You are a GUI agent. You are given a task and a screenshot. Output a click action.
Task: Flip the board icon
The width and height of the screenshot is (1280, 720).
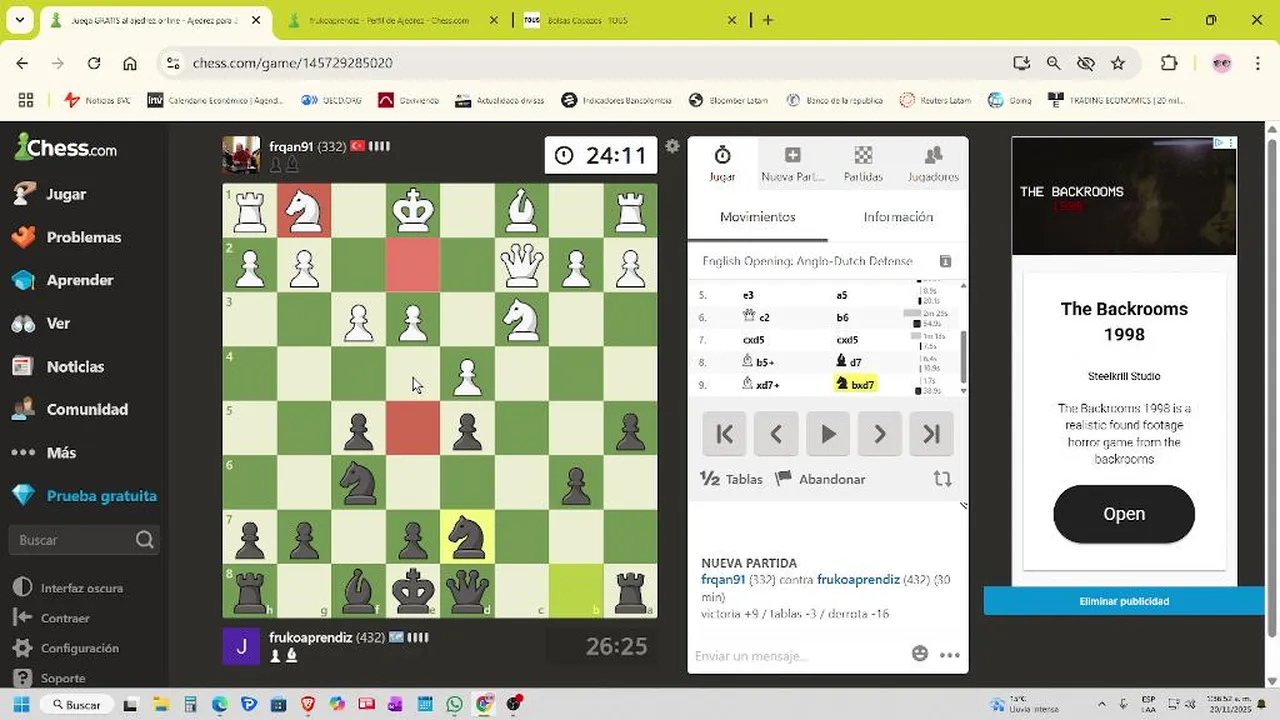pyautogui.click(x=942, y=479)
